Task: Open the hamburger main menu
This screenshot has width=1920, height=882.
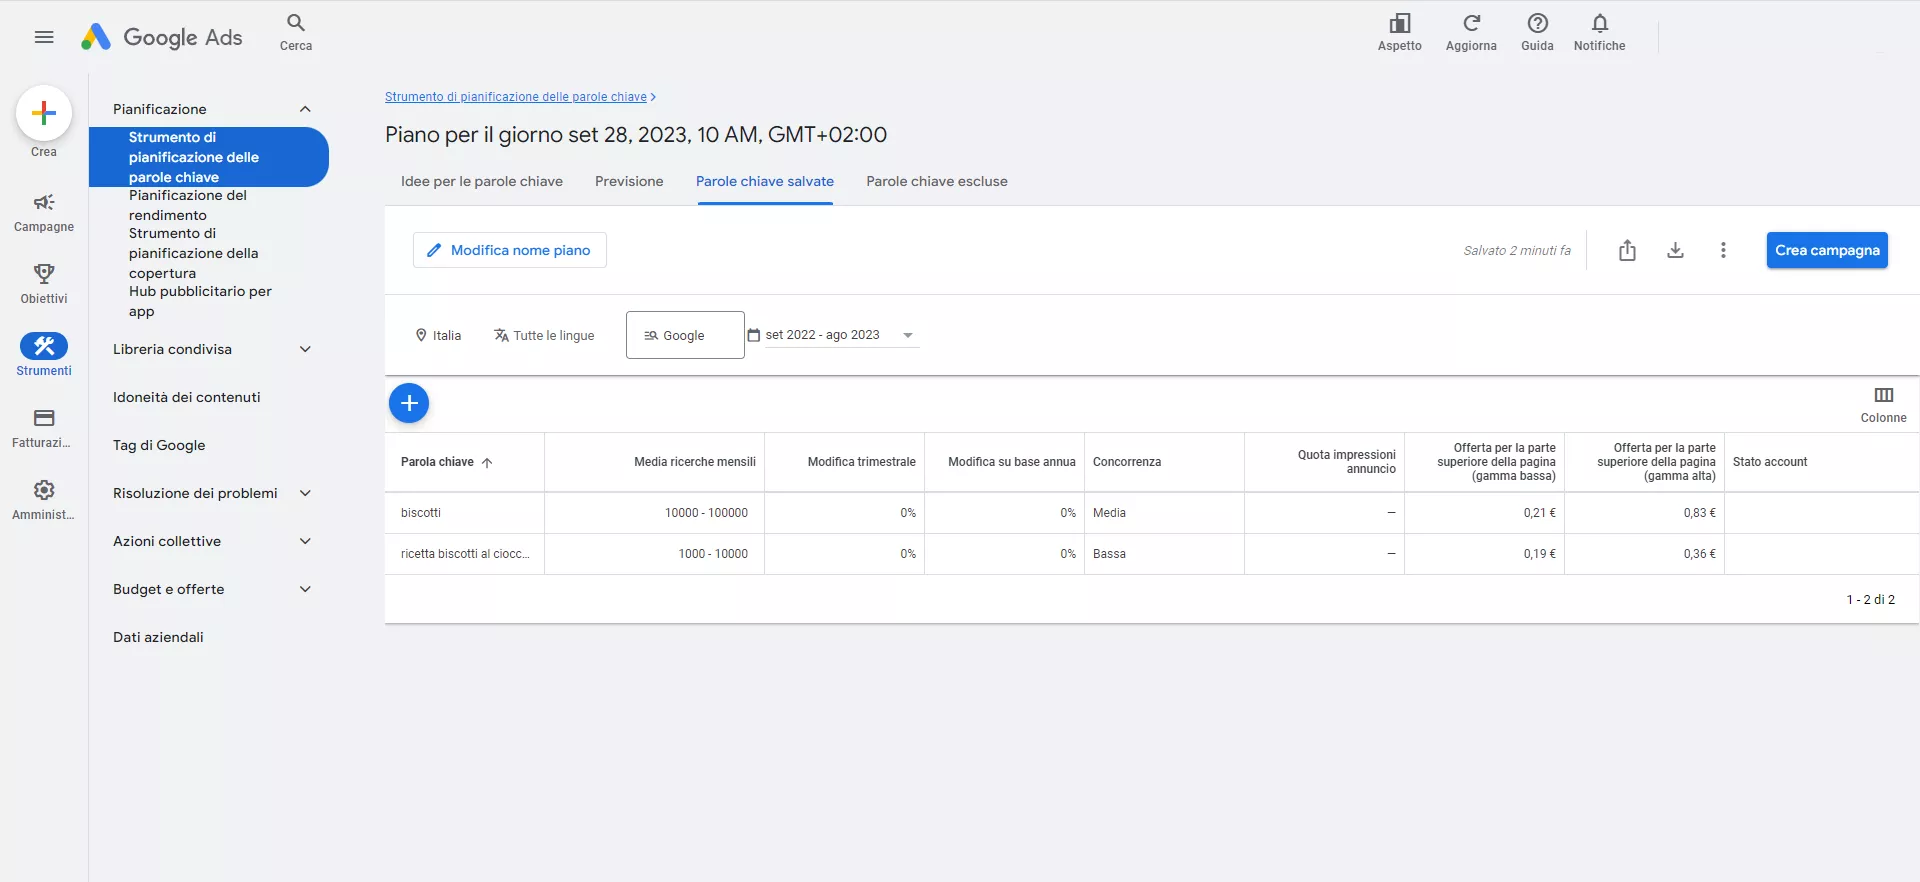Action: pyautogui.click(x=44, y=37)
